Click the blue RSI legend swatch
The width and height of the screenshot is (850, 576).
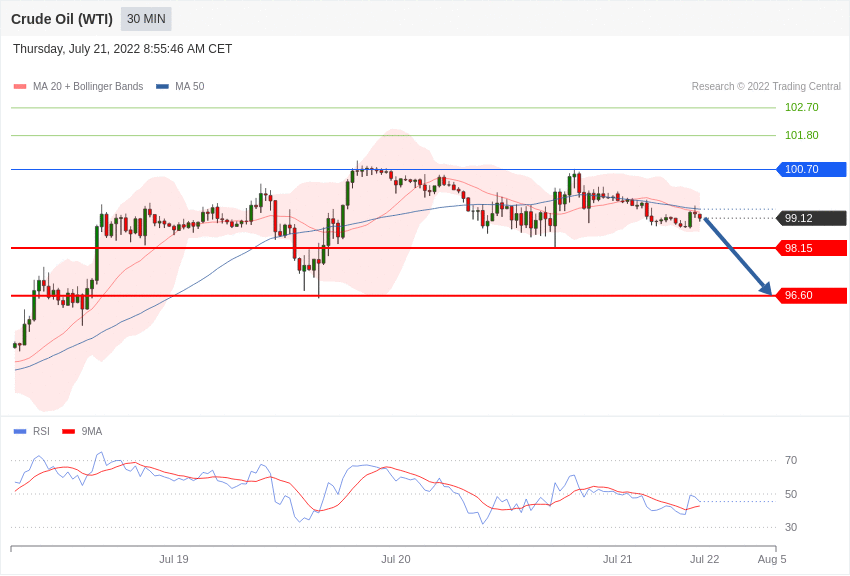tap(20, 431)
